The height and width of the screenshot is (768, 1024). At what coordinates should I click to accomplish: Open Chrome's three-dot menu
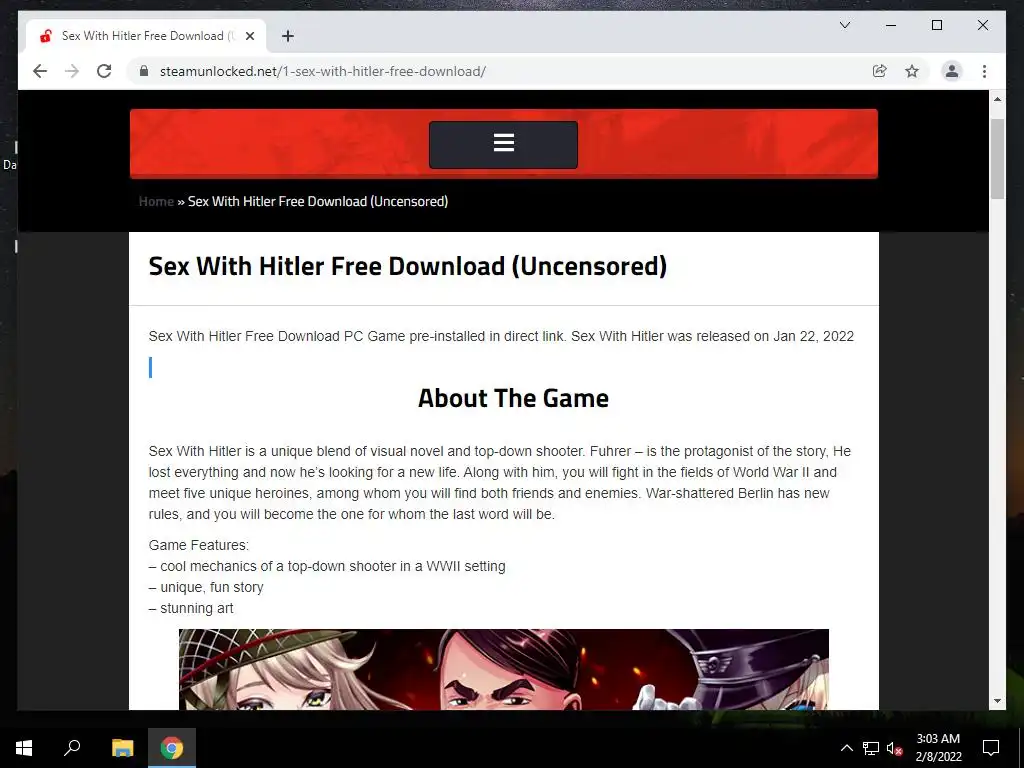[984, 71]
